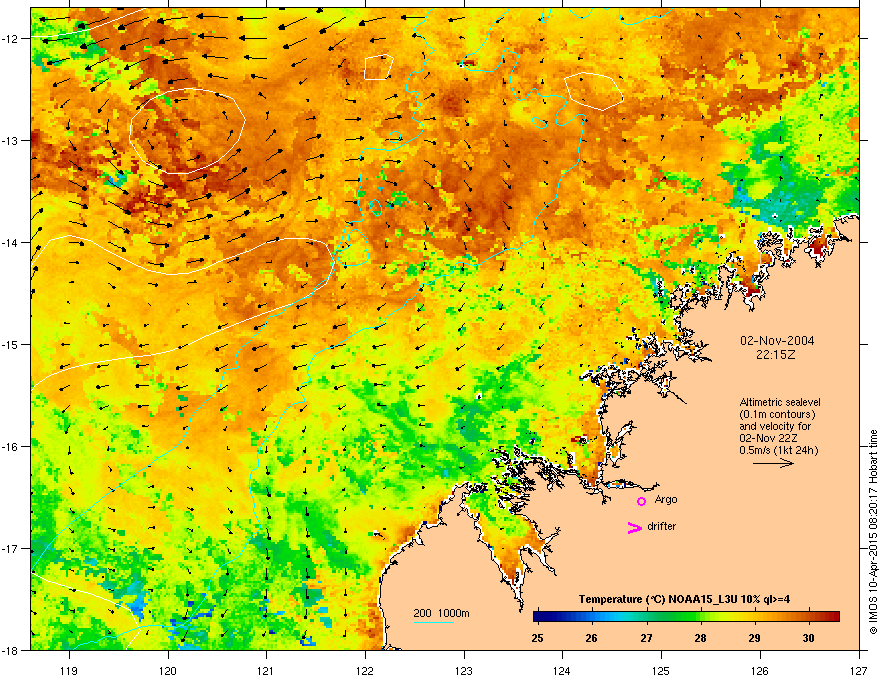The image size is (880, 680).
Task: Click the time label 22:15Z
Action: 776,355
